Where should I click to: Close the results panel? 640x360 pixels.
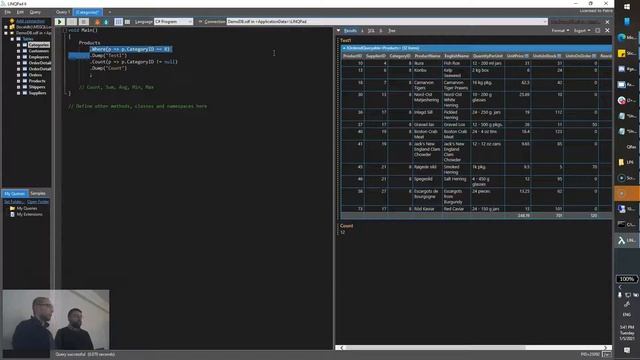click(607, 31)
